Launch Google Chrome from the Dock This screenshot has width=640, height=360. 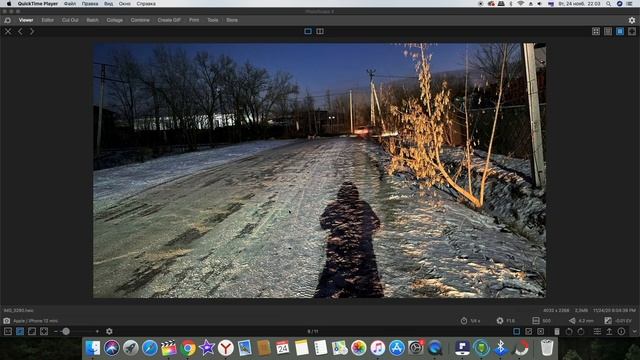point(188,348)
